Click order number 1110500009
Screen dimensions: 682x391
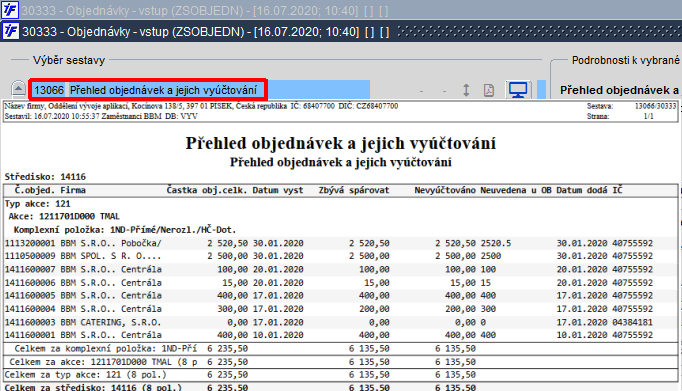click(30, 256)
